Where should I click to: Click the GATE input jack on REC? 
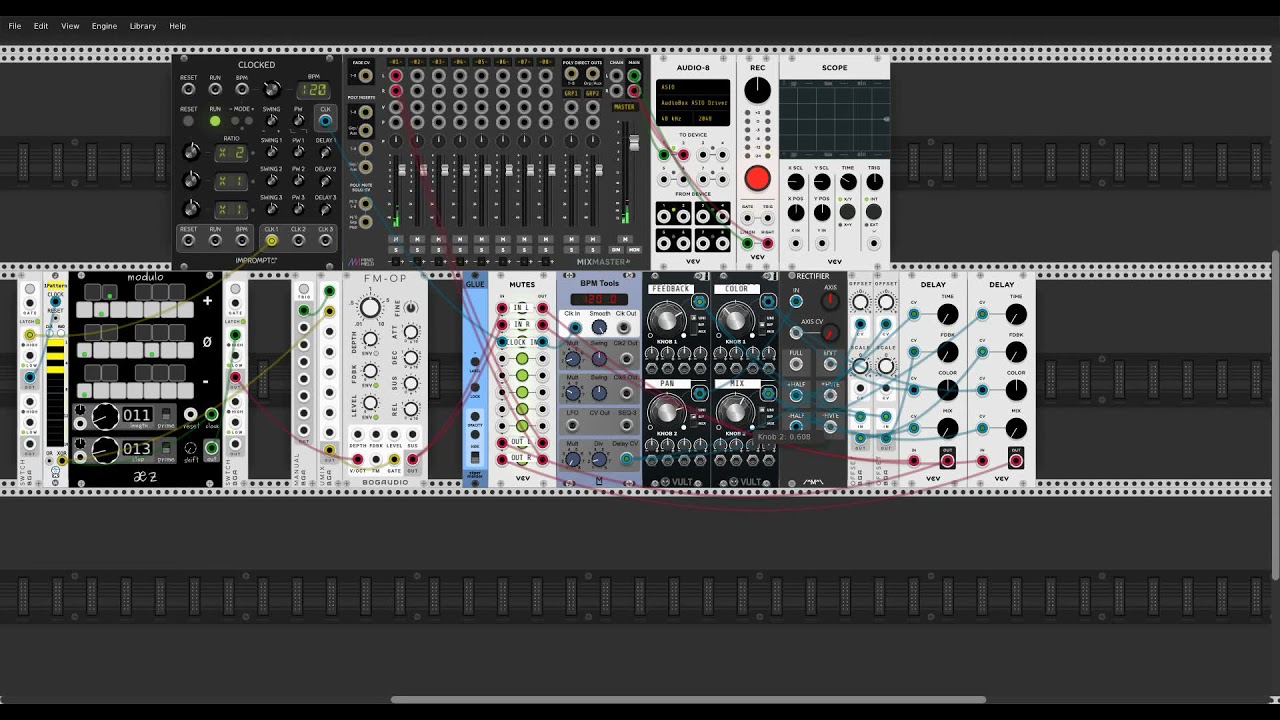tap(748, 217)
